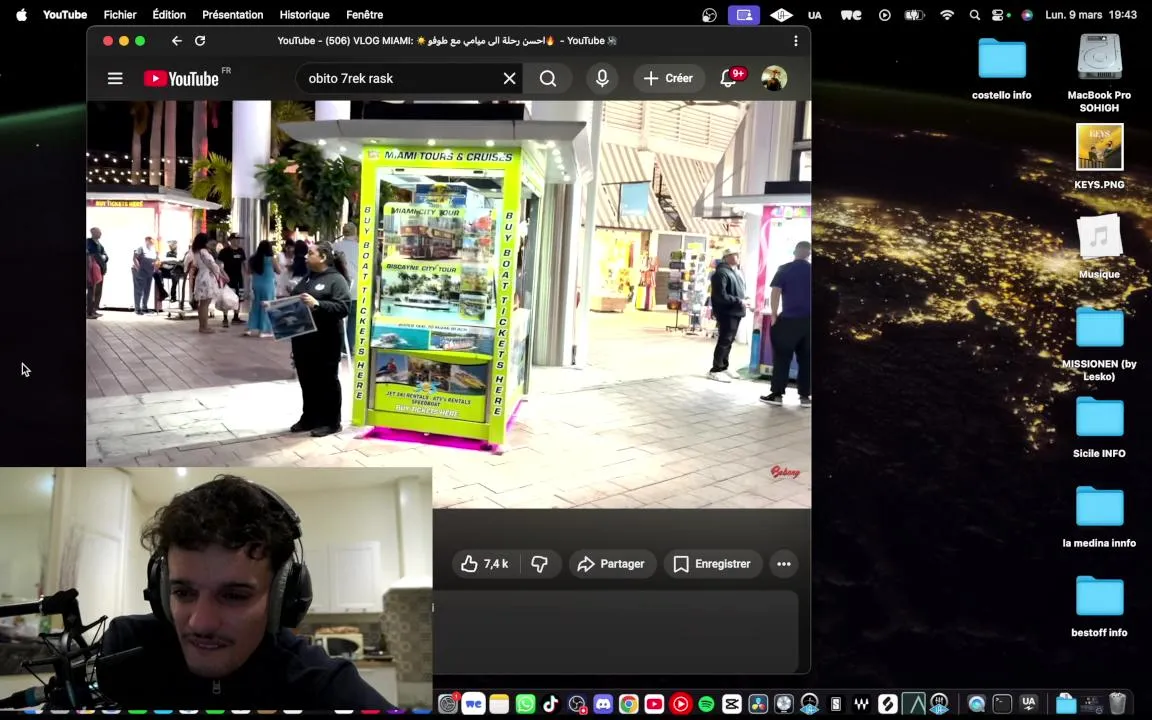
Task: Click the WeTransfer icon in menu bar
Action: 851,15
